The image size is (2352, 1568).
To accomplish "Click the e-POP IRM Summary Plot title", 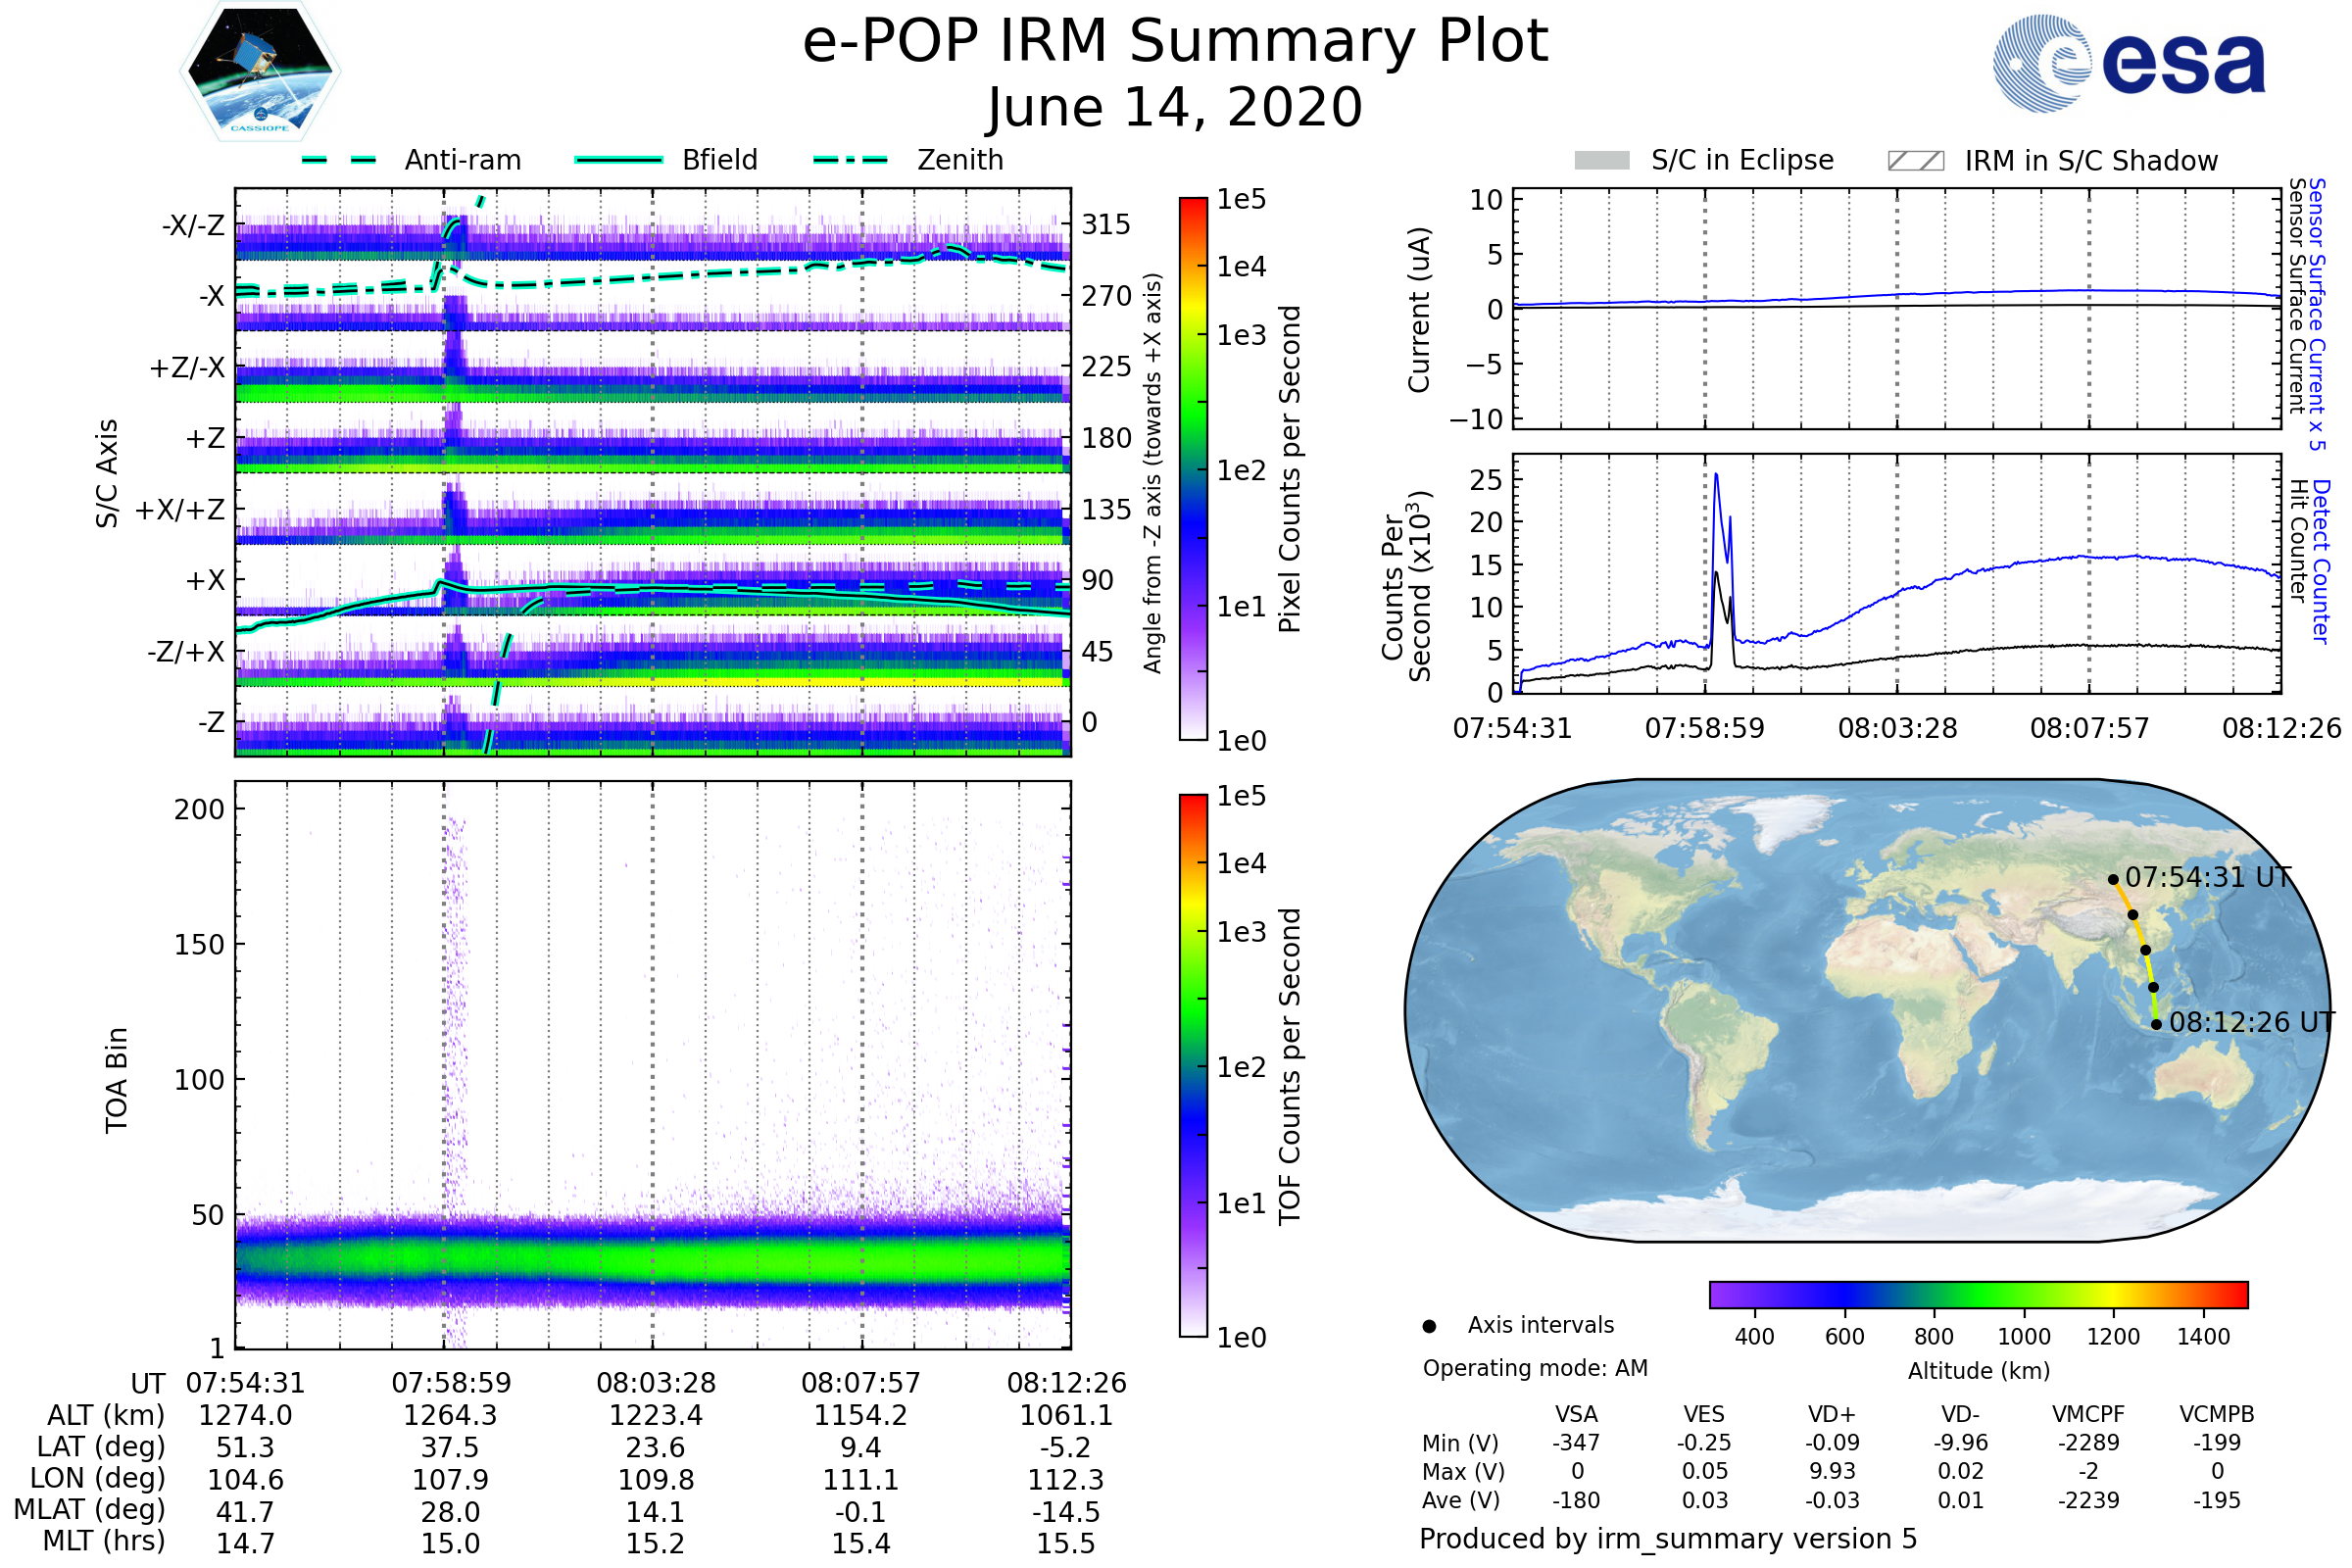I will click(1175, 42).
